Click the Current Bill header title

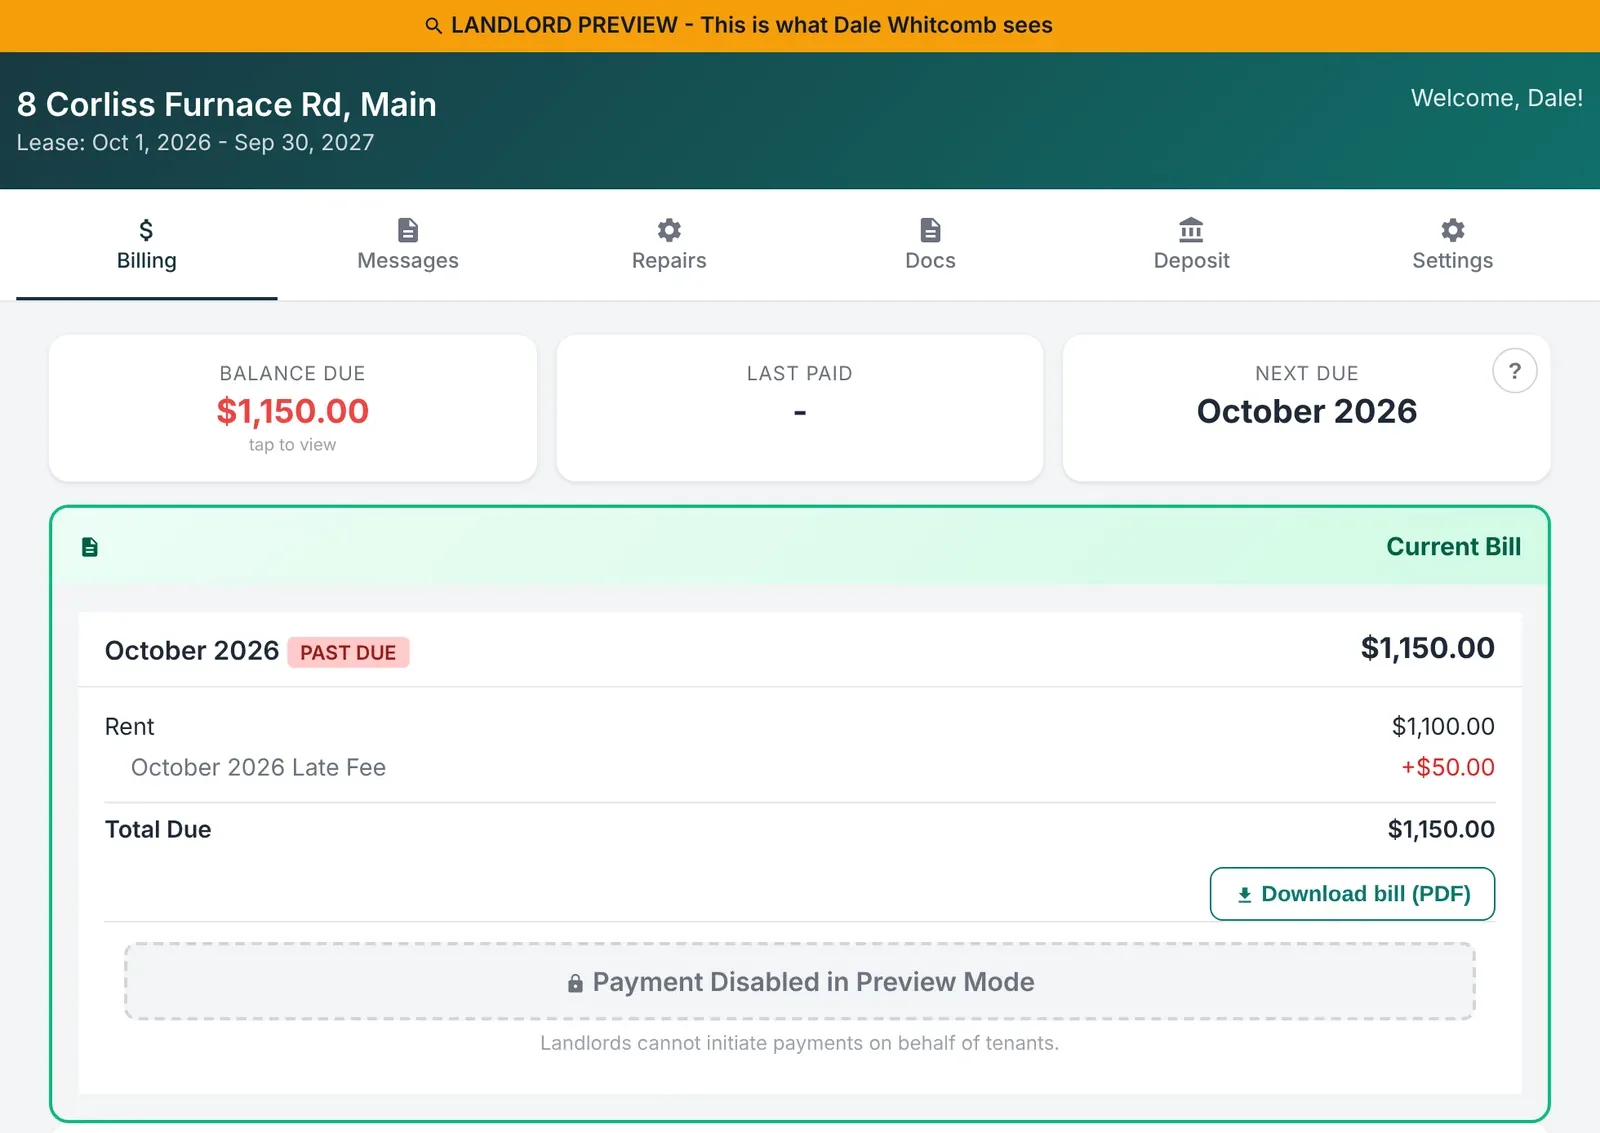pos(1453,547)
